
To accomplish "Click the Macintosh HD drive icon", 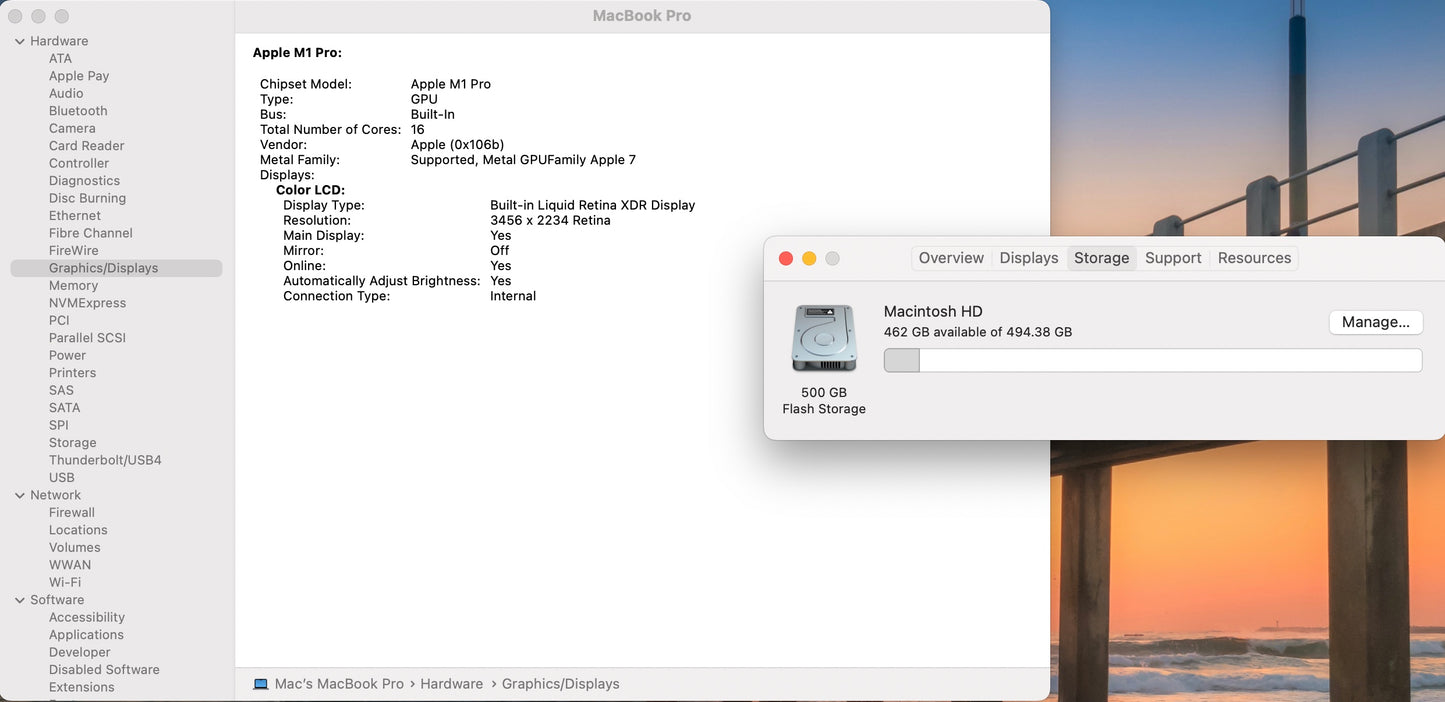I will coord(824,339).
